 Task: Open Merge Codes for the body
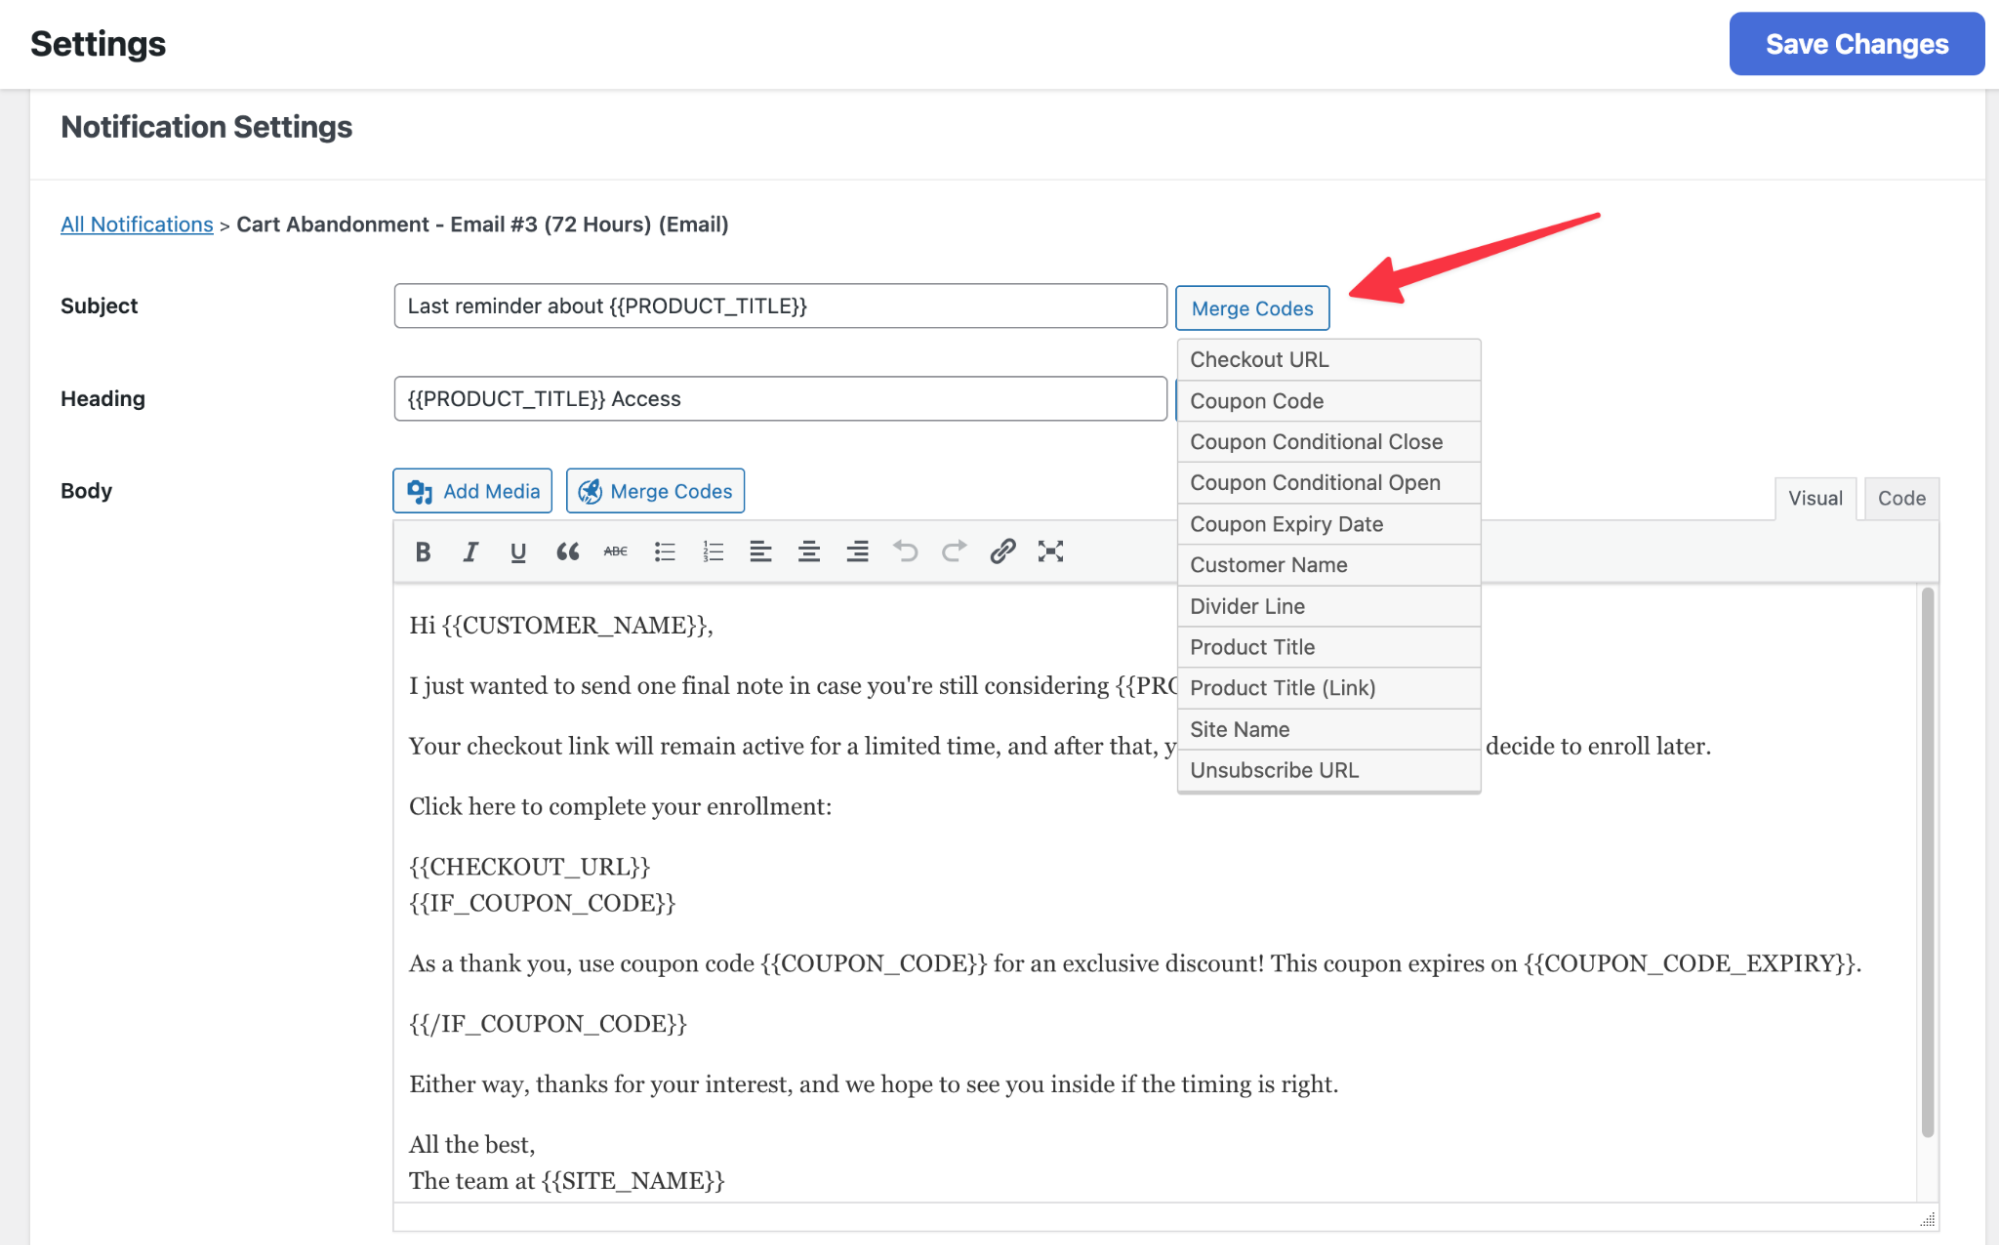coord(655,491)
